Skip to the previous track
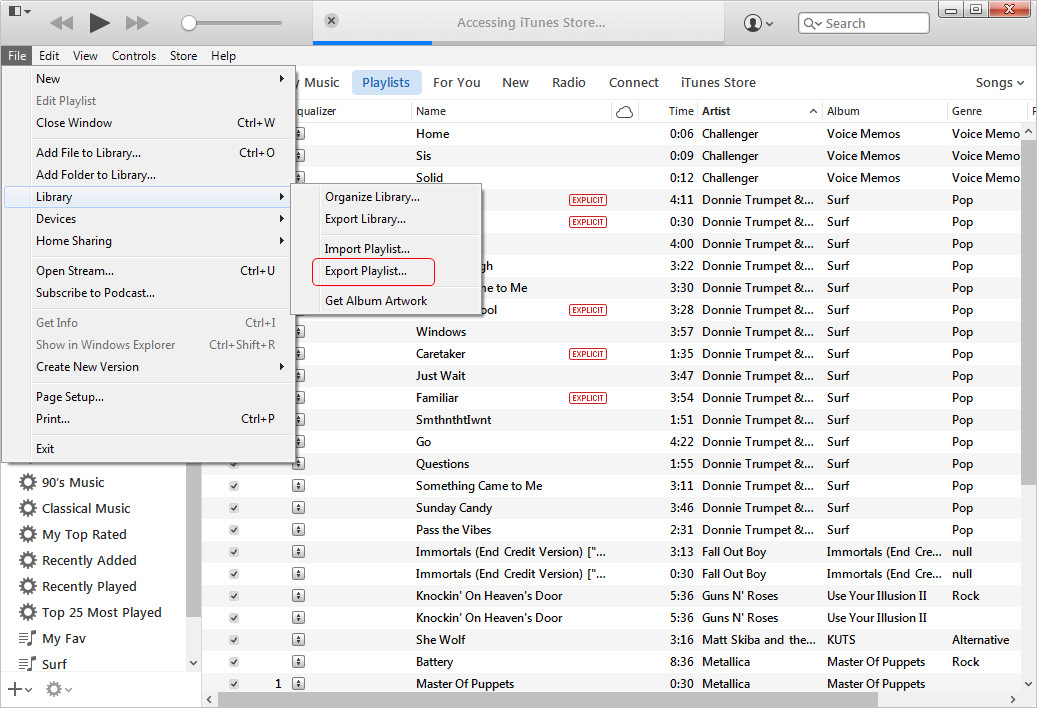Image resolution: width=1037 pixels, height=708 pixels. click(x=61, y=22)
